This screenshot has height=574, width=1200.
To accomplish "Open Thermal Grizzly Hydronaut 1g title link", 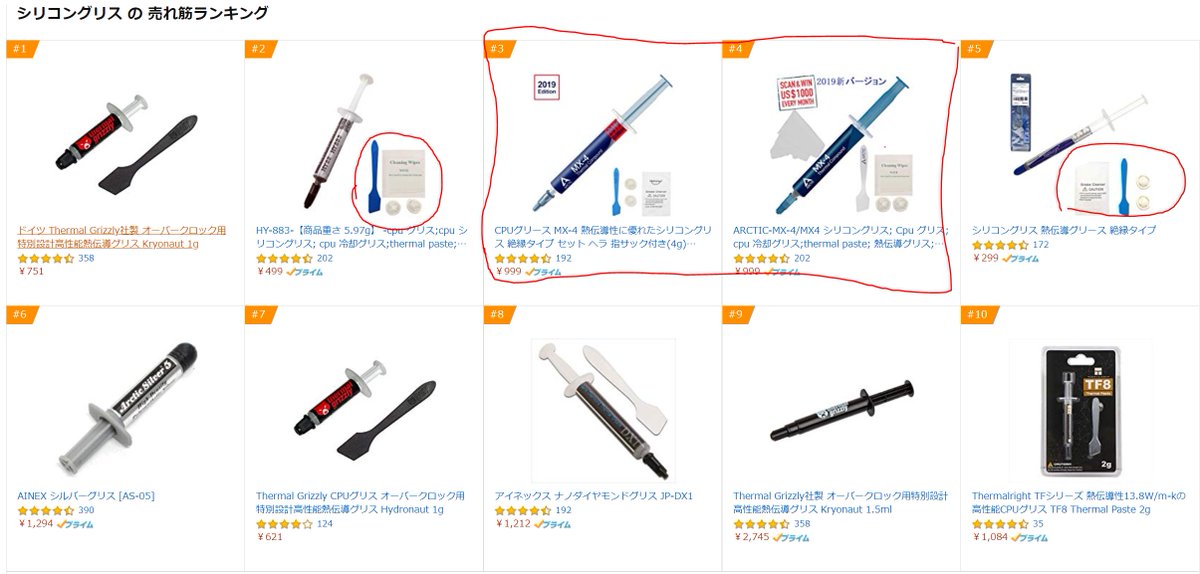I will pos(360,502).
